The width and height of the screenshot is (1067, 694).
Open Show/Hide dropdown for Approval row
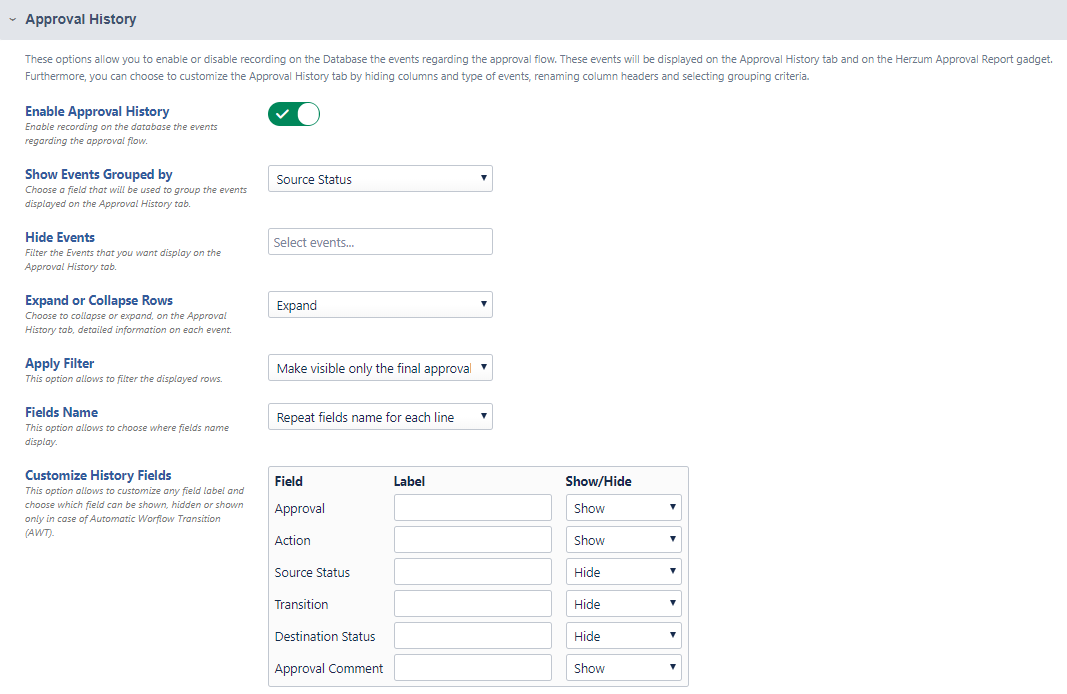tap(623, 508)
